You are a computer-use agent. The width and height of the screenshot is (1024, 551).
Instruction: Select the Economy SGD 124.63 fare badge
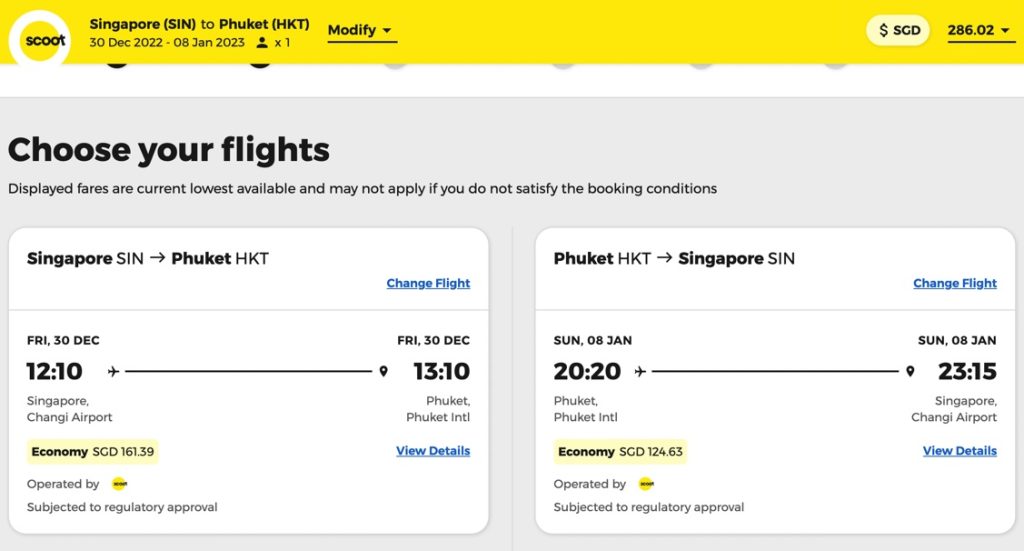(x=620, y=452)
